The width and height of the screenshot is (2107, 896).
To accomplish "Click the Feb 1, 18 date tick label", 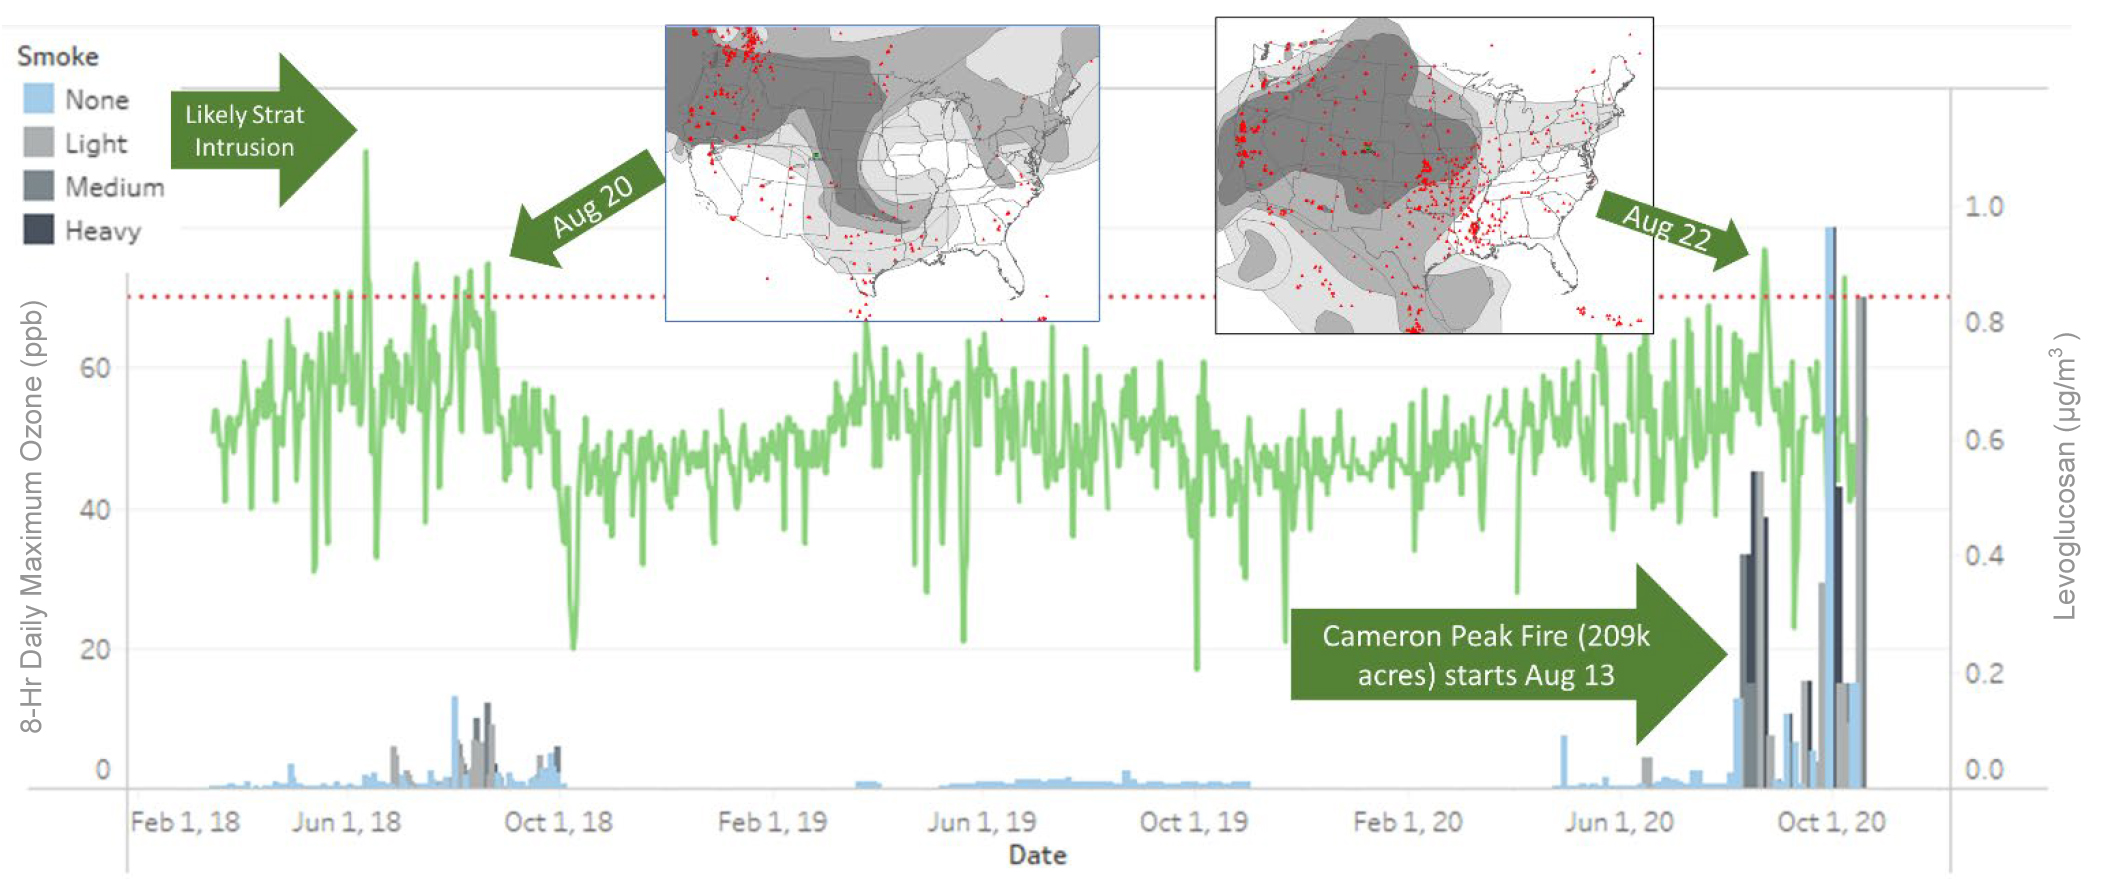I will click(185, 822).
